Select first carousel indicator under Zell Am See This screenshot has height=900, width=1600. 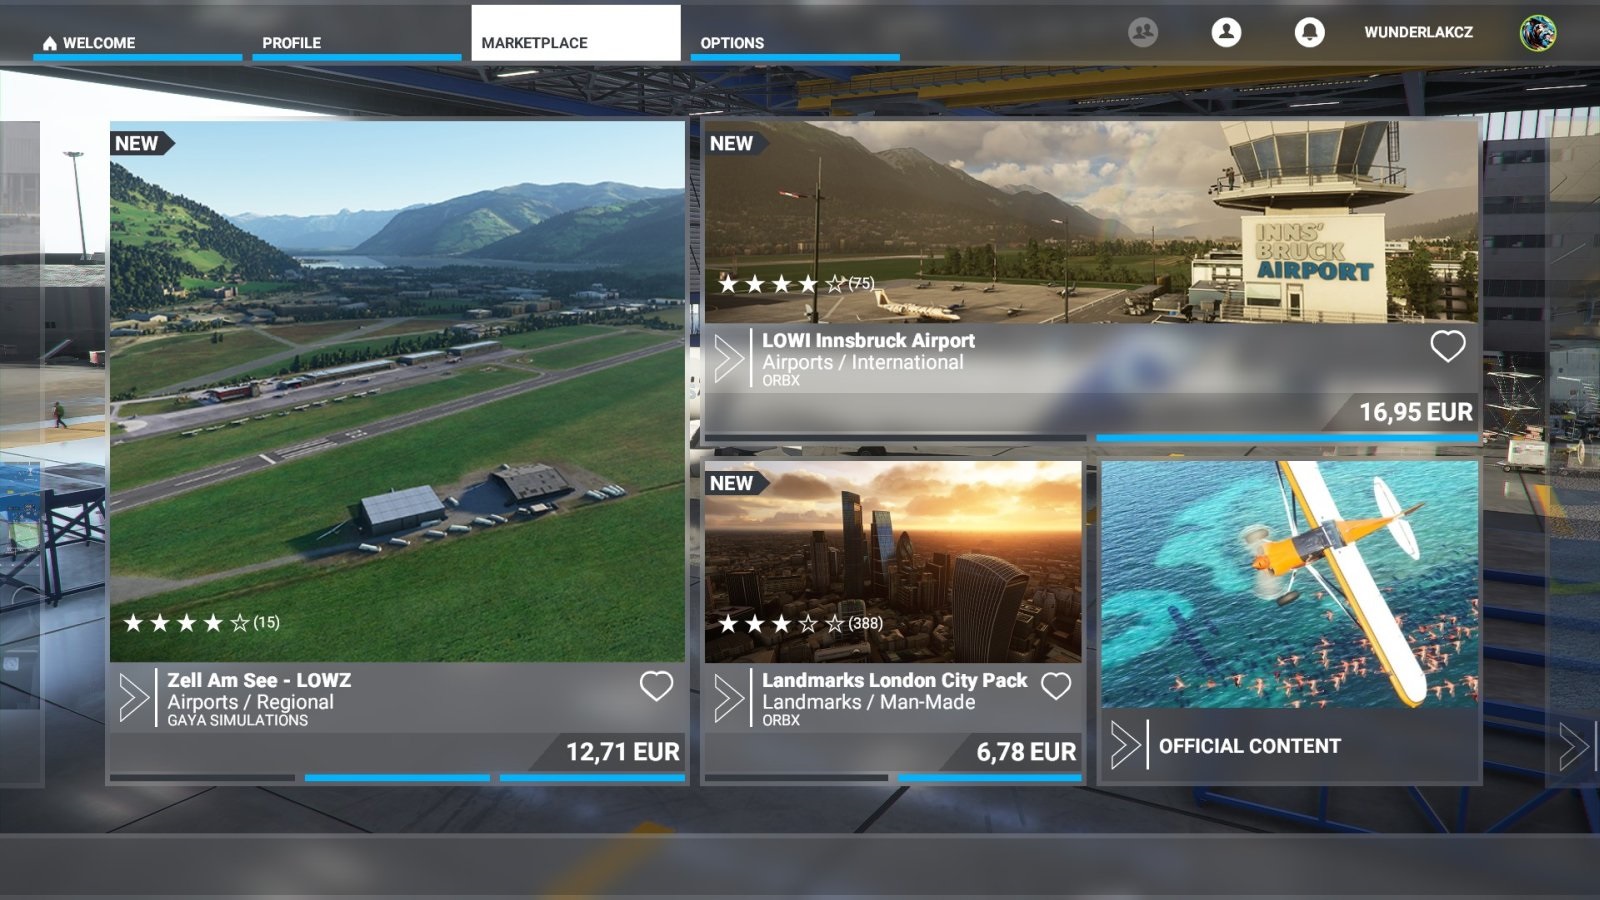tap(202, 777)
